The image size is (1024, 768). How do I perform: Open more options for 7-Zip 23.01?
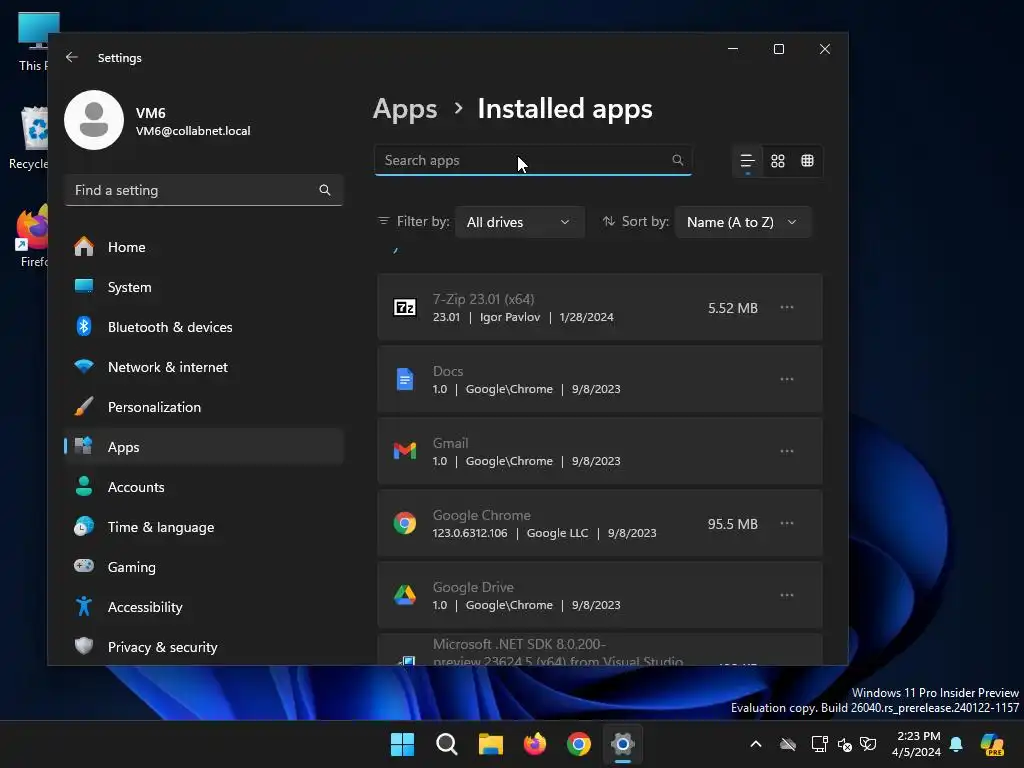[x=787, y=307]
